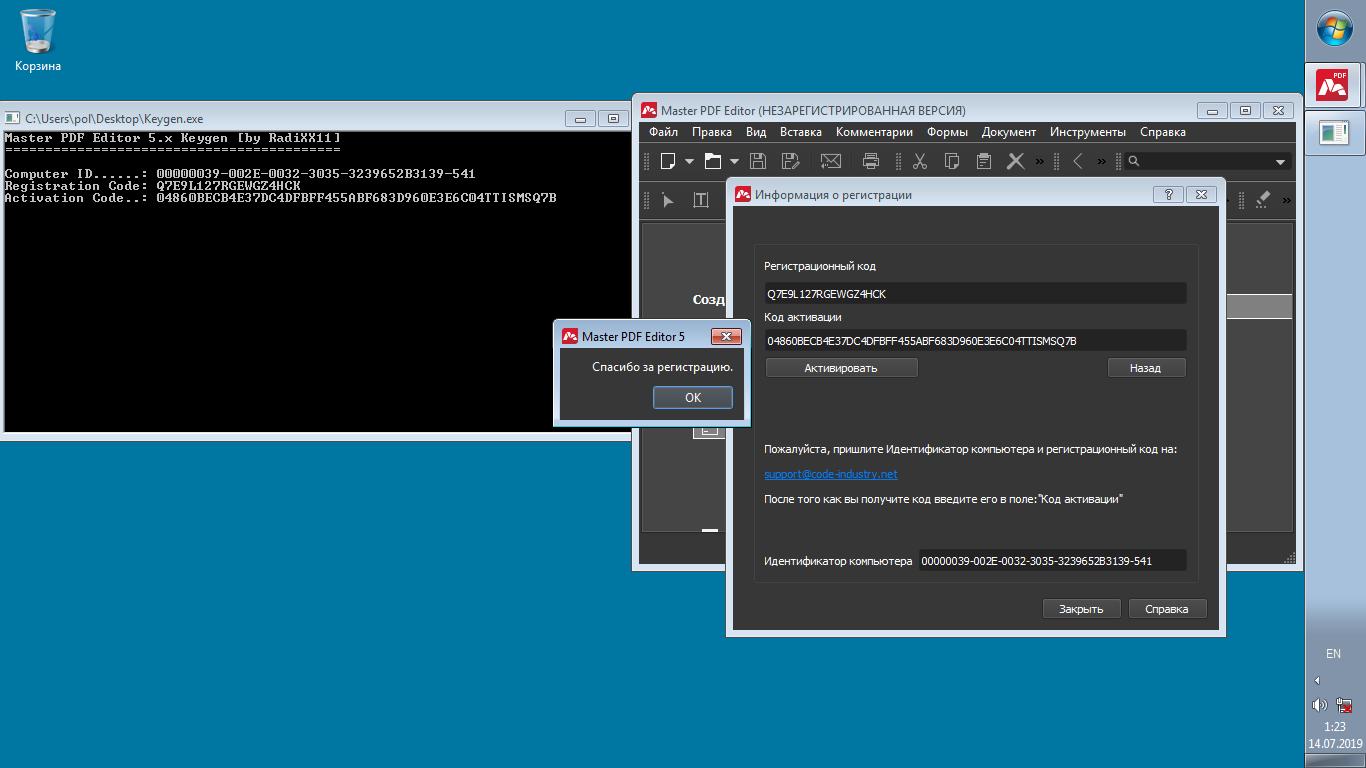Image resolution: width=1366 pixels, height=768 pixels.
Task: Click the volume speaker tray icon
Action: (1320, 705)
